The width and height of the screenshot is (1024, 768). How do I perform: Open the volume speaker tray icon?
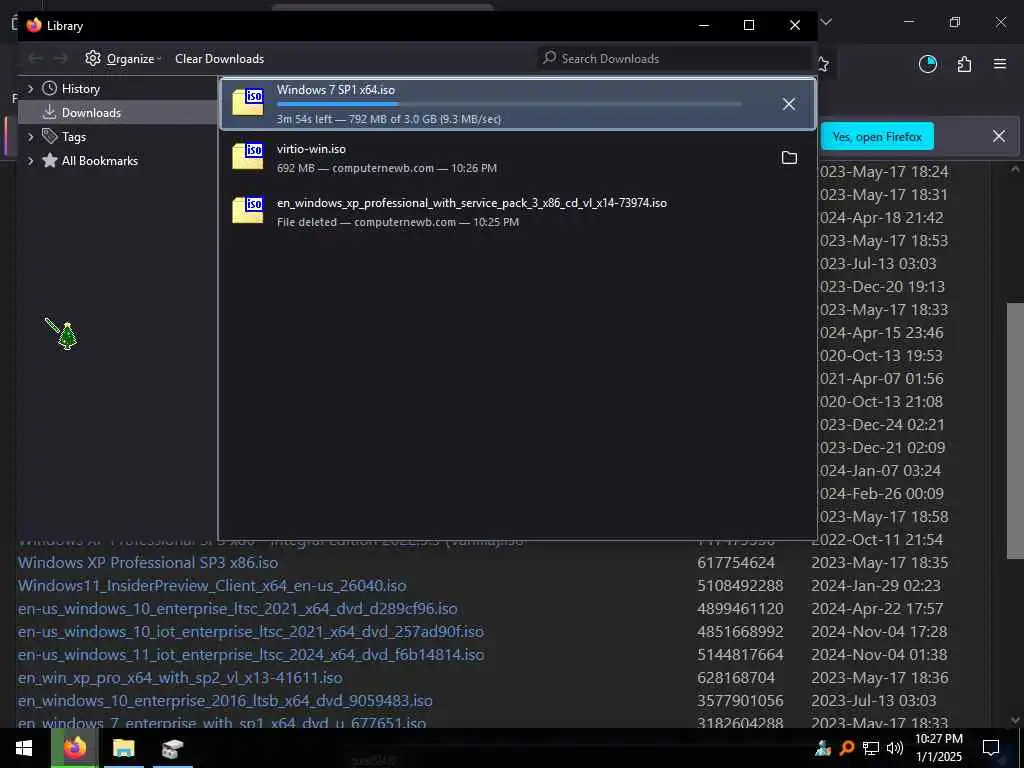[x=895, y=748]
